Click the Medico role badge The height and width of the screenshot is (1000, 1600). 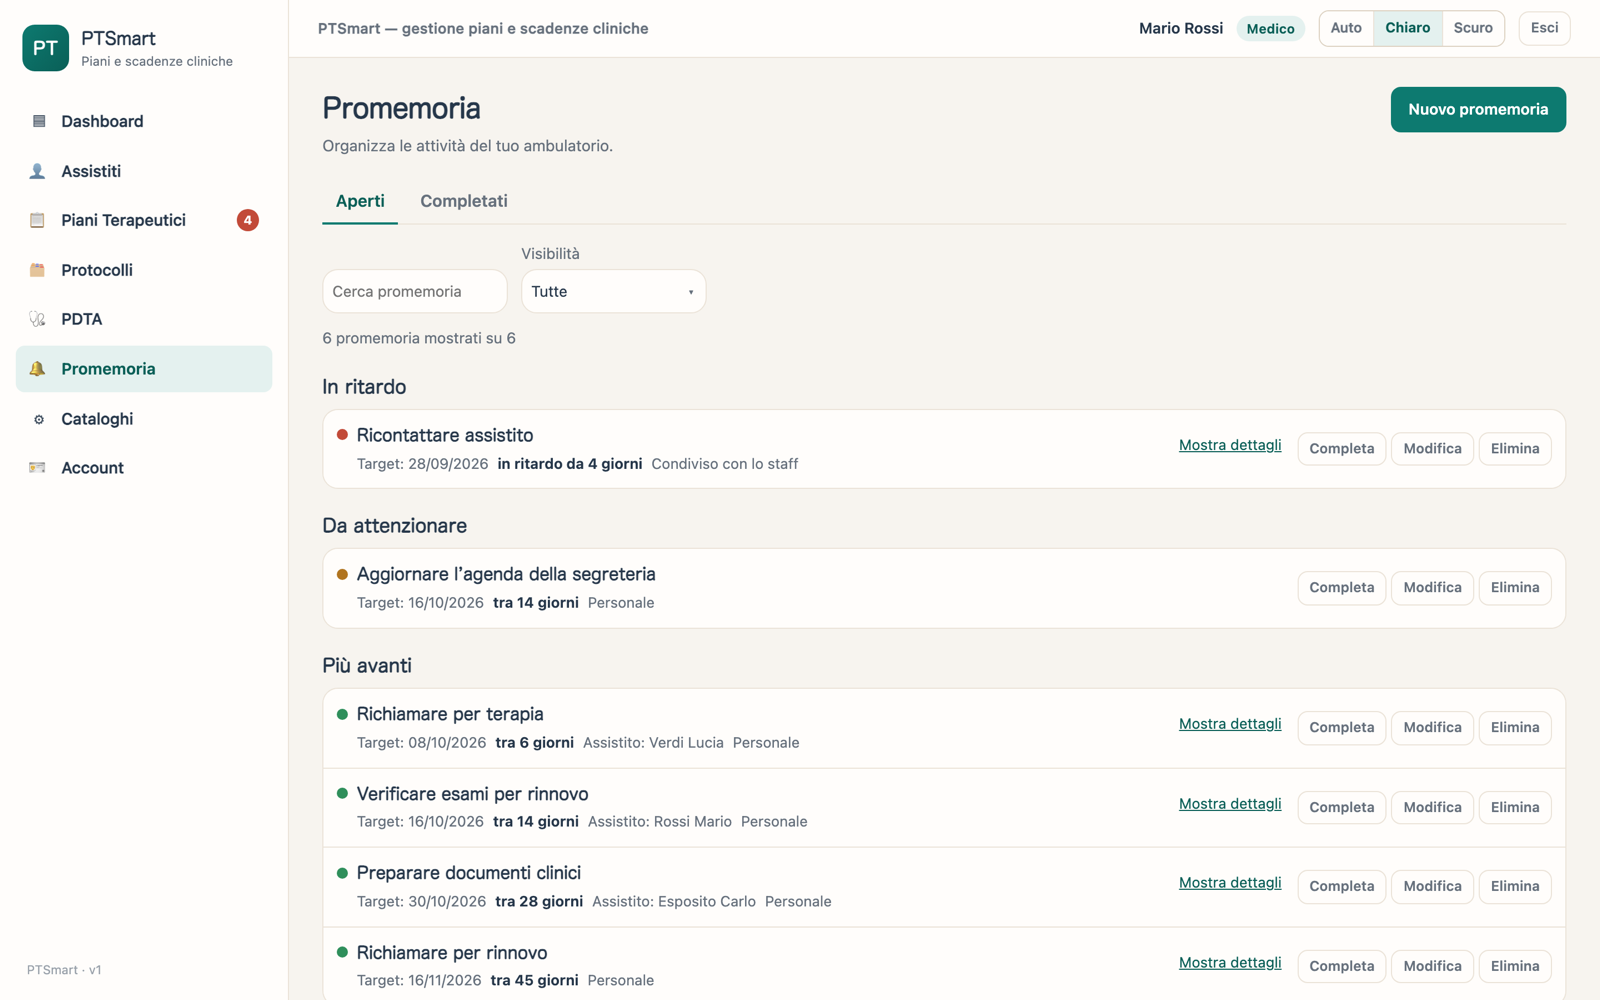click(1270, 28)
